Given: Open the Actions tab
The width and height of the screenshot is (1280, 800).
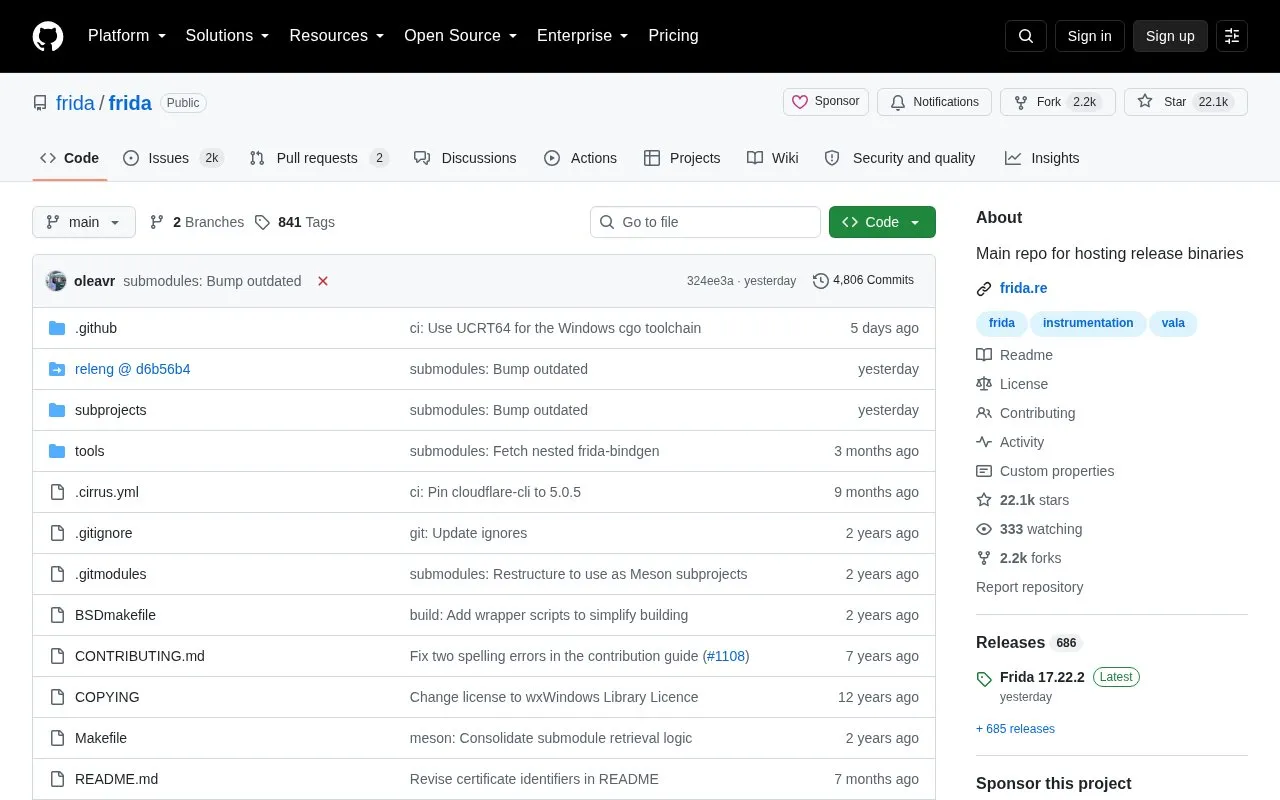Looking at the screenshot, I should tap(581, 158).
